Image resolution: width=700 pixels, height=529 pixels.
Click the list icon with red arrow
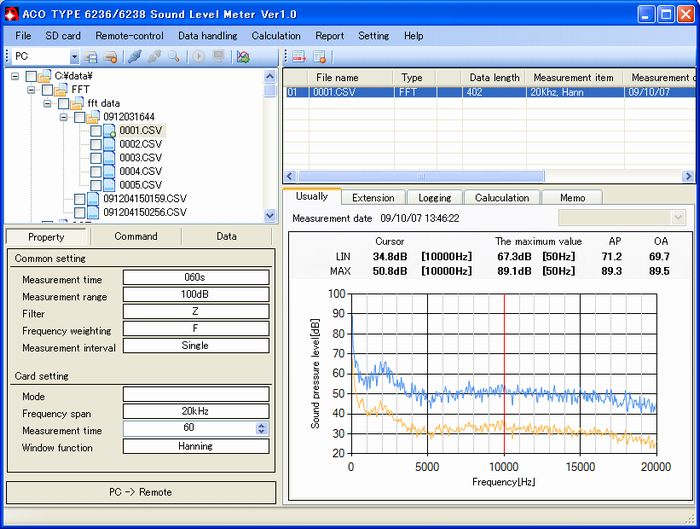(x=298, y=57)
